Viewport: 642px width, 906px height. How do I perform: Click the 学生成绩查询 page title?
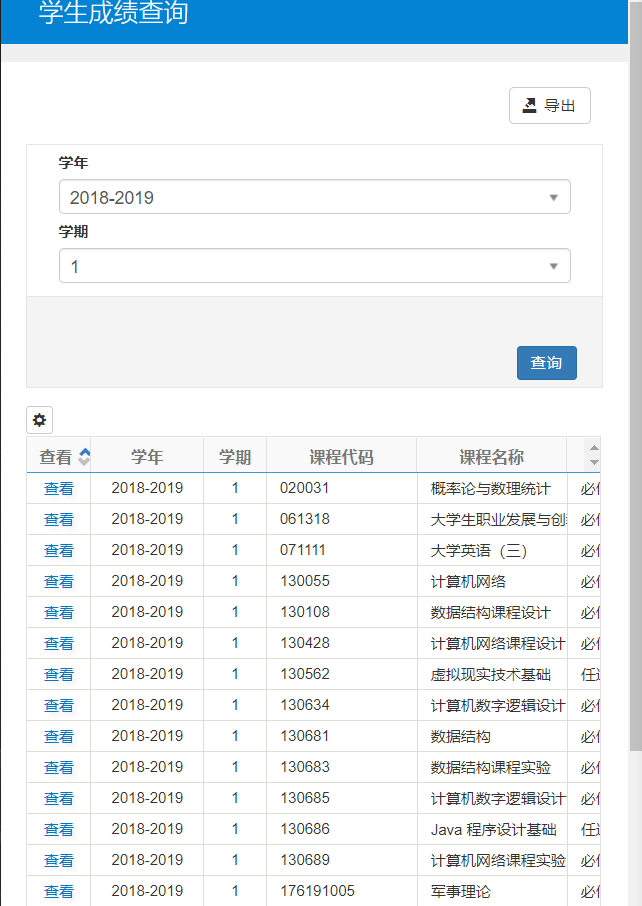[113, 13]
